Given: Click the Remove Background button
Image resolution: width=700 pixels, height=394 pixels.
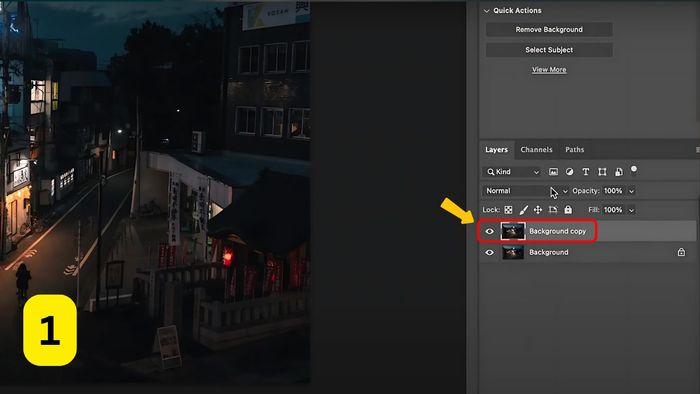Looking at the screenshot, I should pos(549,29).
